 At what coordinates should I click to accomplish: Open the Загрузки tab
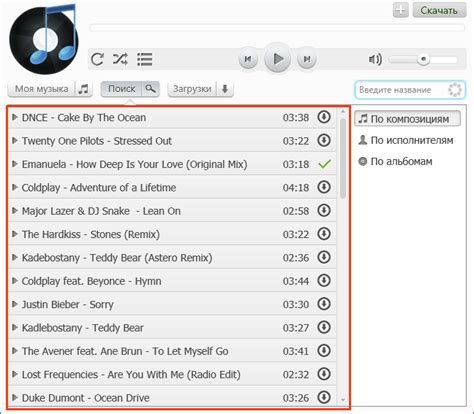(x=192, y=89)
